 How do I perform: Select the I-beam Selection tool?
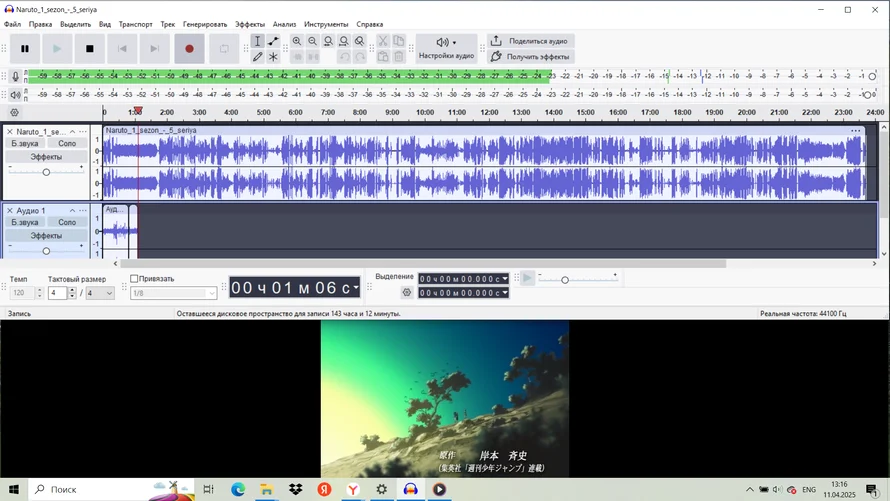257,41
